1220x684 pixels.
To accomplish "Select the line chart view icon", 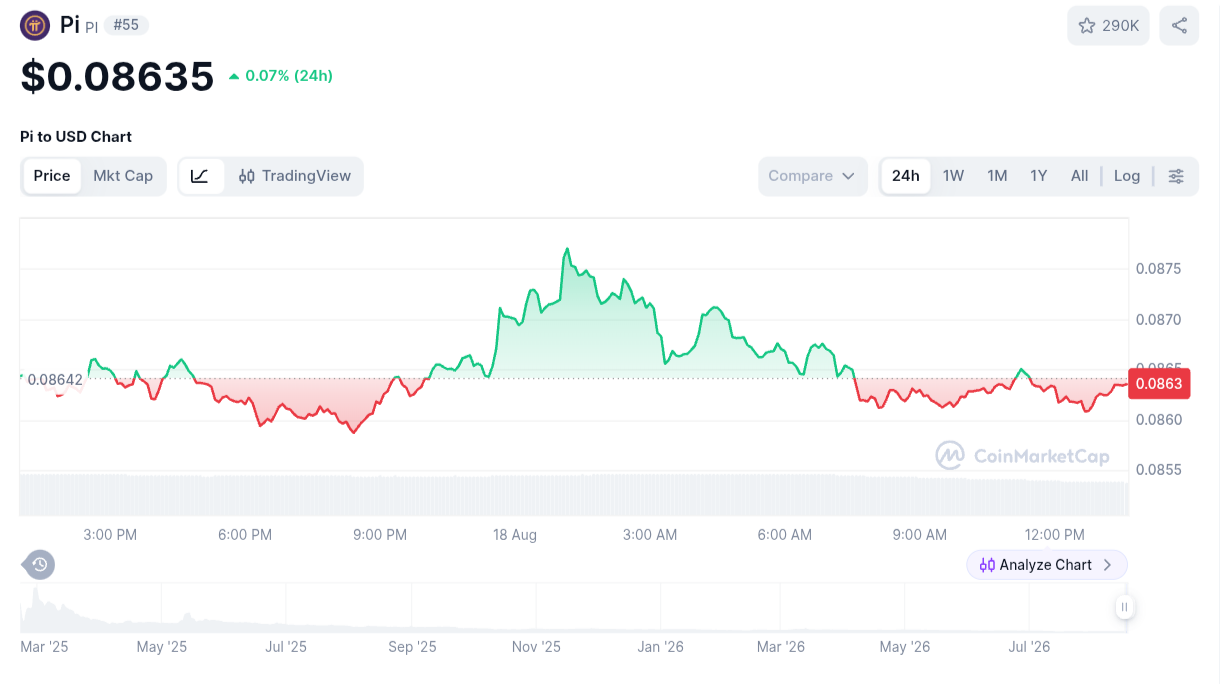I will (201, 176).
